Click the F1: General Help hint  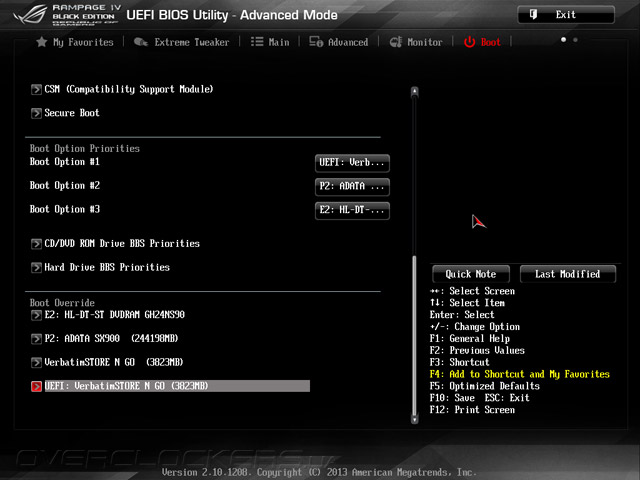click(469, 339)
